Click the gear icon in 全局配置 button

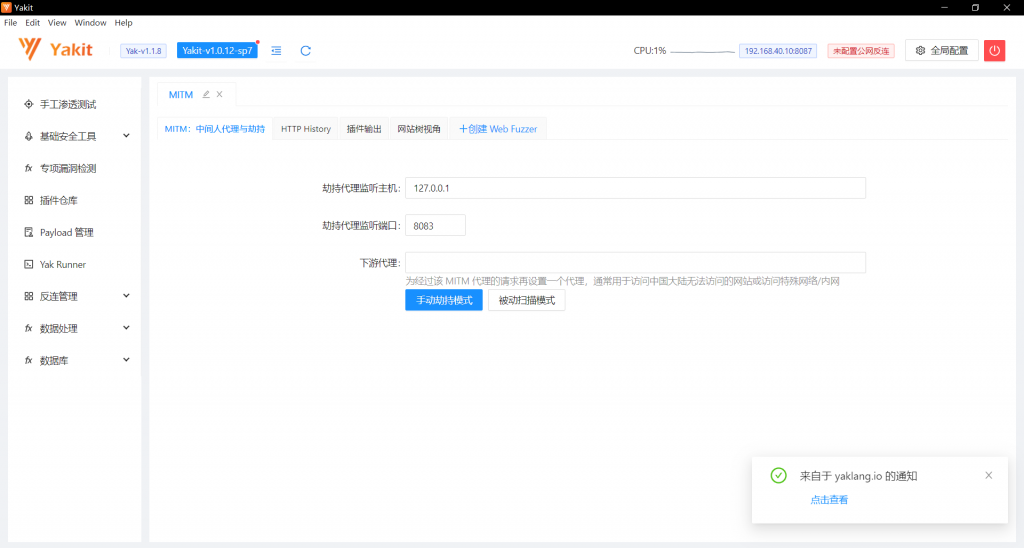pos(920,50)
